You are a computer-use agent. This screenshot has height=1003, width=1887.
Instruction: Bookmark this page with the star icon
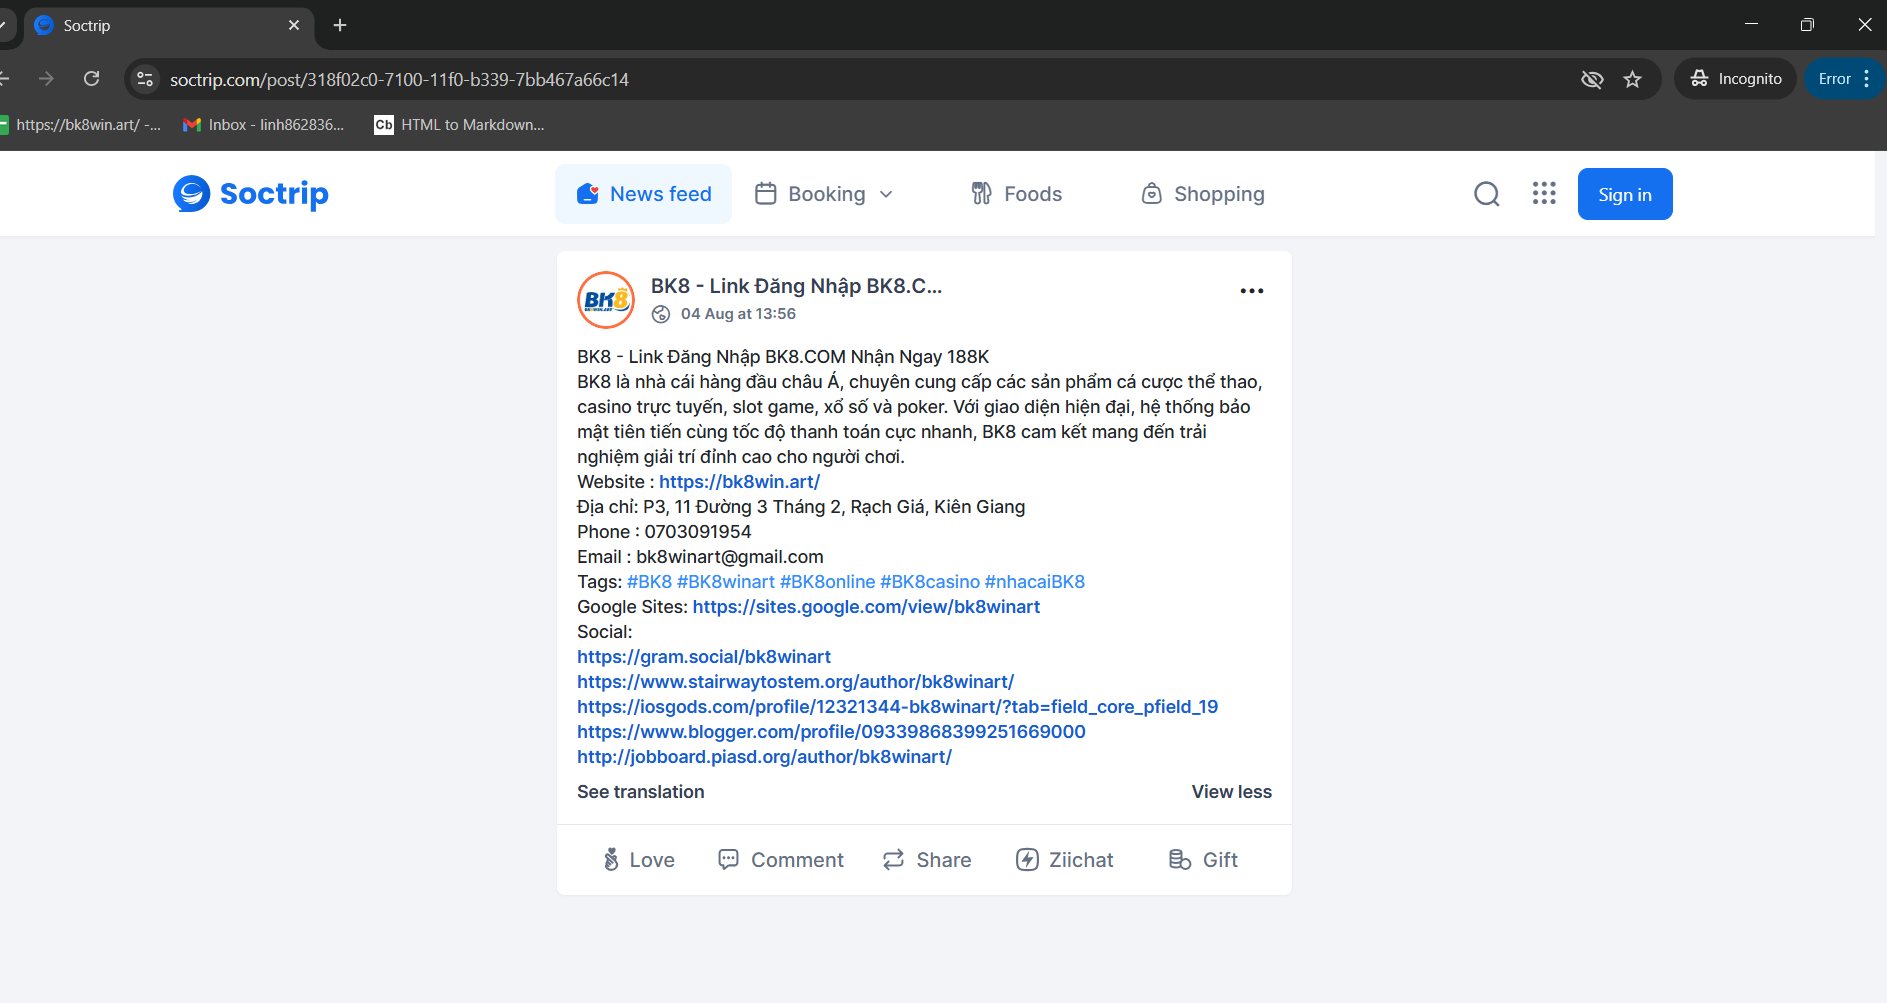[1632, 79]
